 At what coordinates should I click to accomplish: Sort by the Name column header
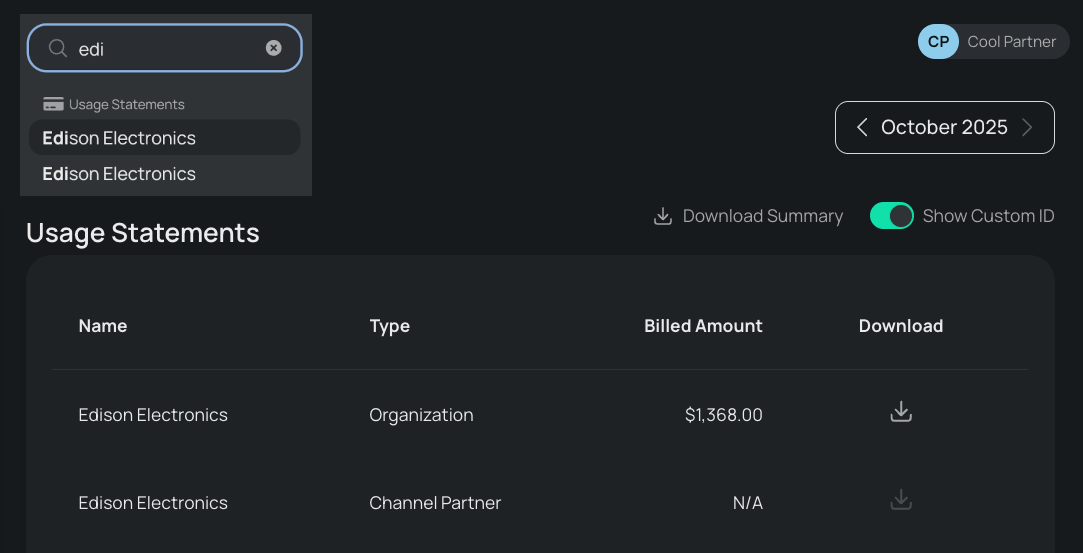click(x=103, y=326)
